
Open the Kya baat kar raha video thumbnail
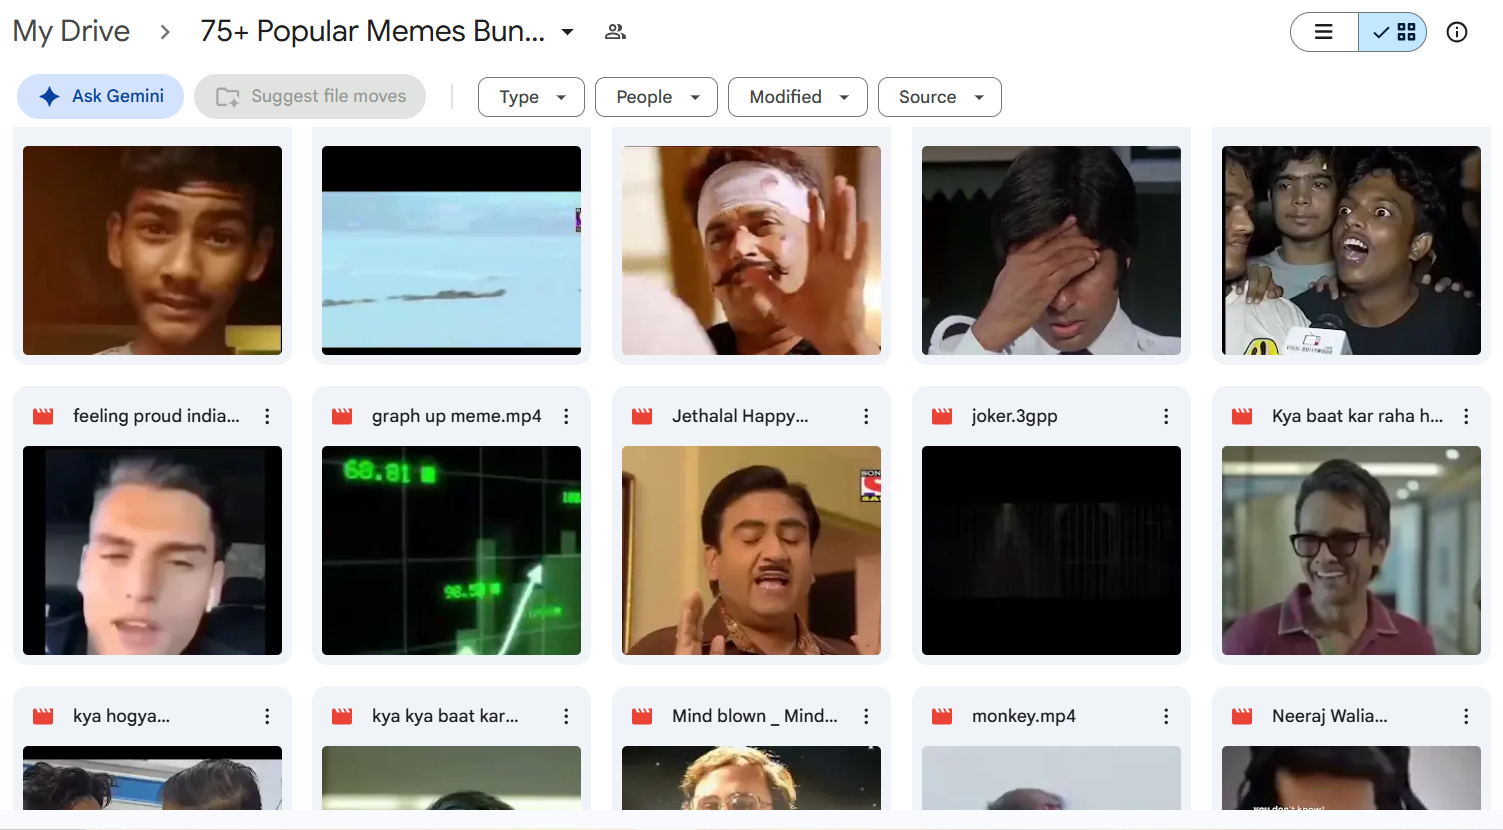tap(1351, 551)
